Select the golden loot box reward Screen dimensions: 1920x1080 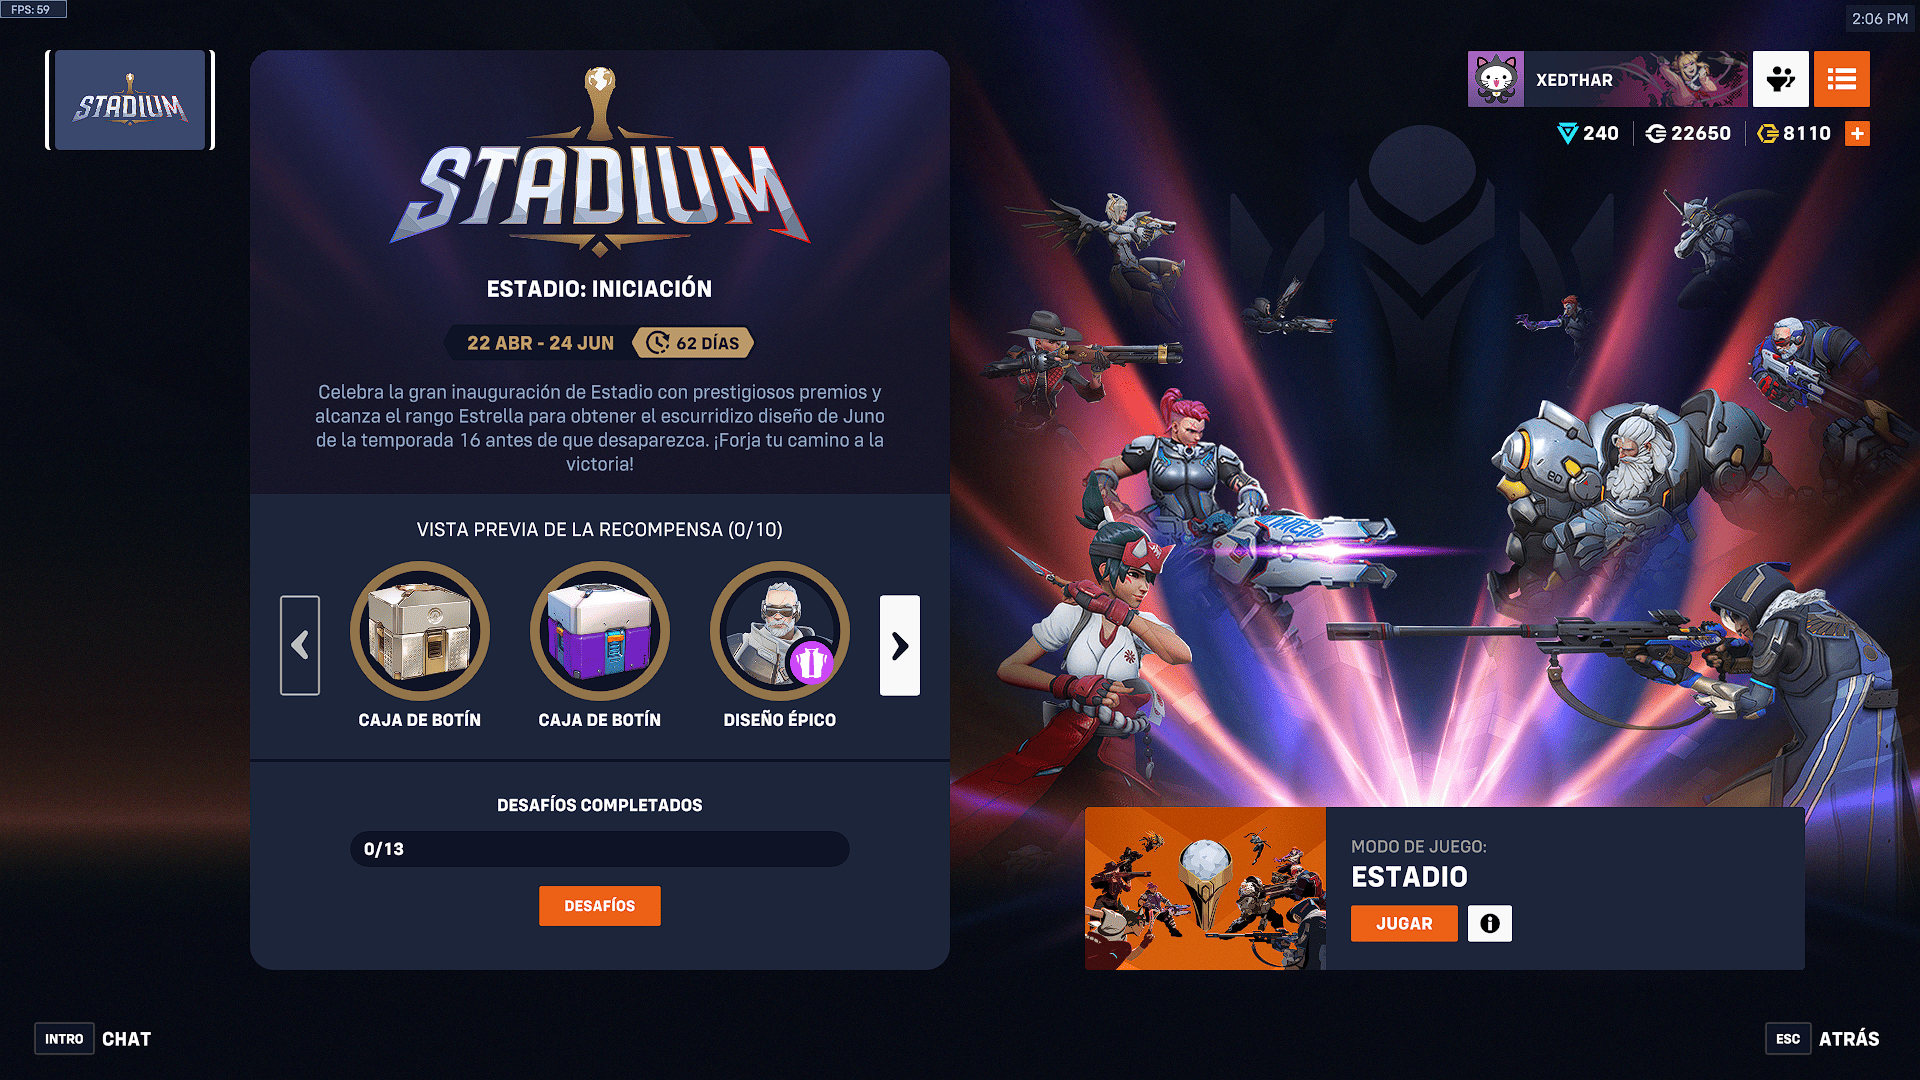(x=420, y=631)
